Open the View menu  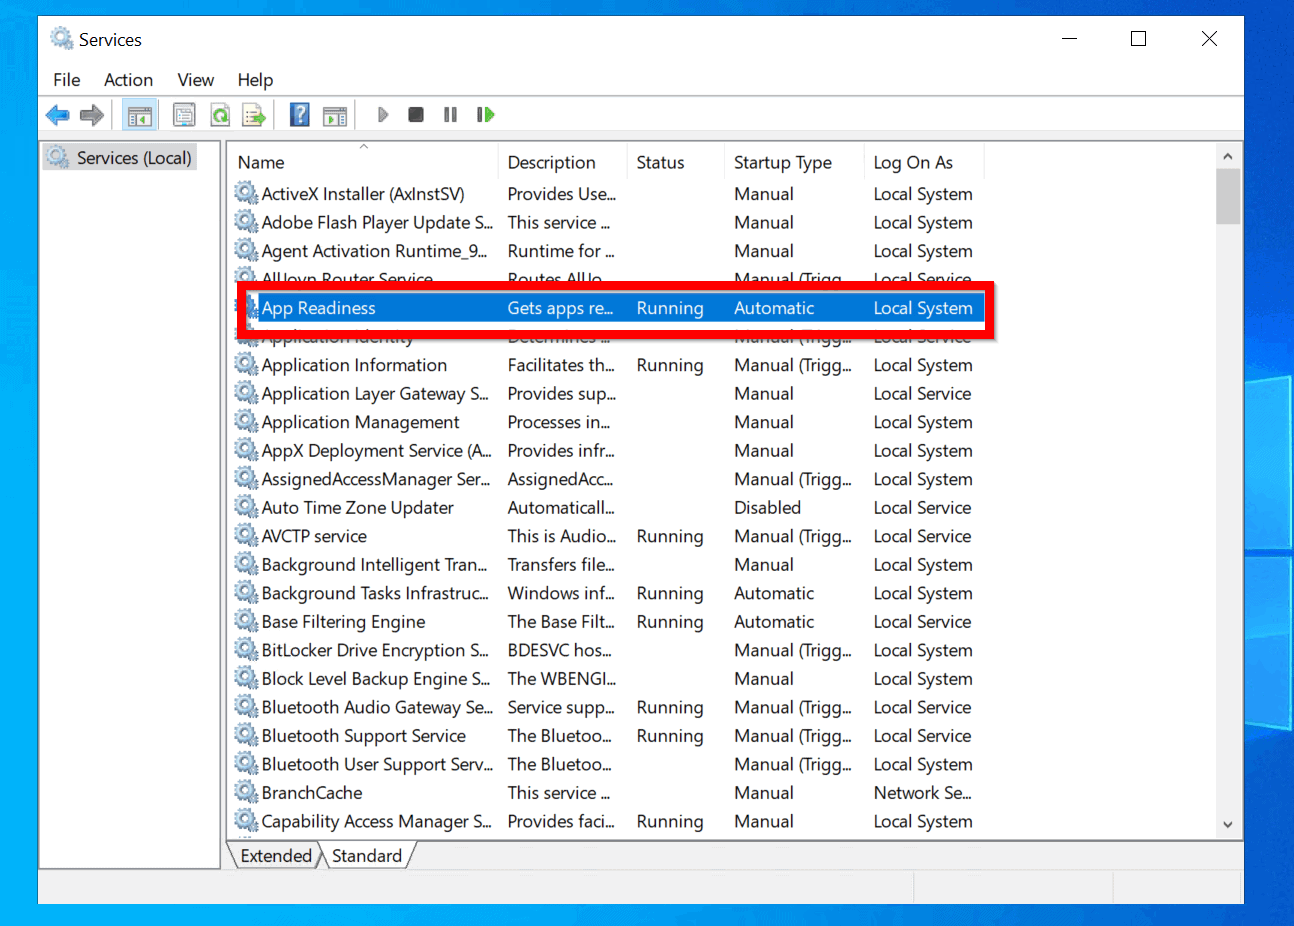[195, 80]
